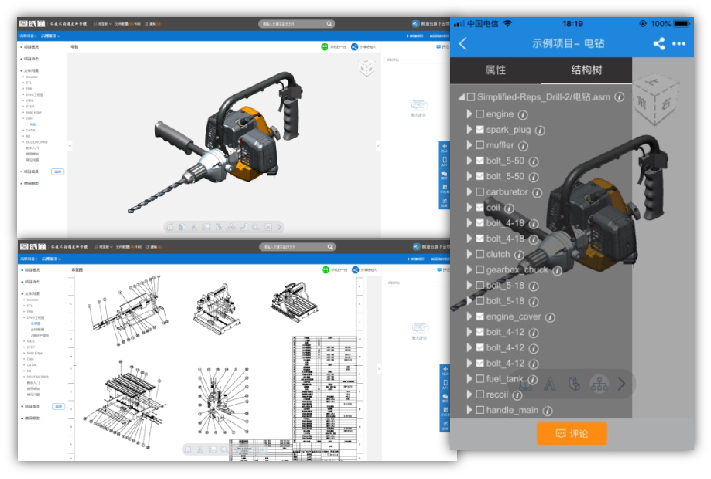Collapse the Simplified-Reps_Drill-2 root node

click(x=462, y=97)
